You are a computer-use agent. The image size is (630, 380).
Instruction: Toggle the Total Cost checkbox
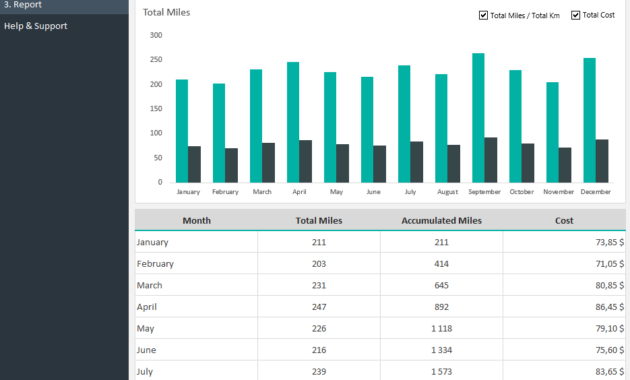click(x=575, y=15)
